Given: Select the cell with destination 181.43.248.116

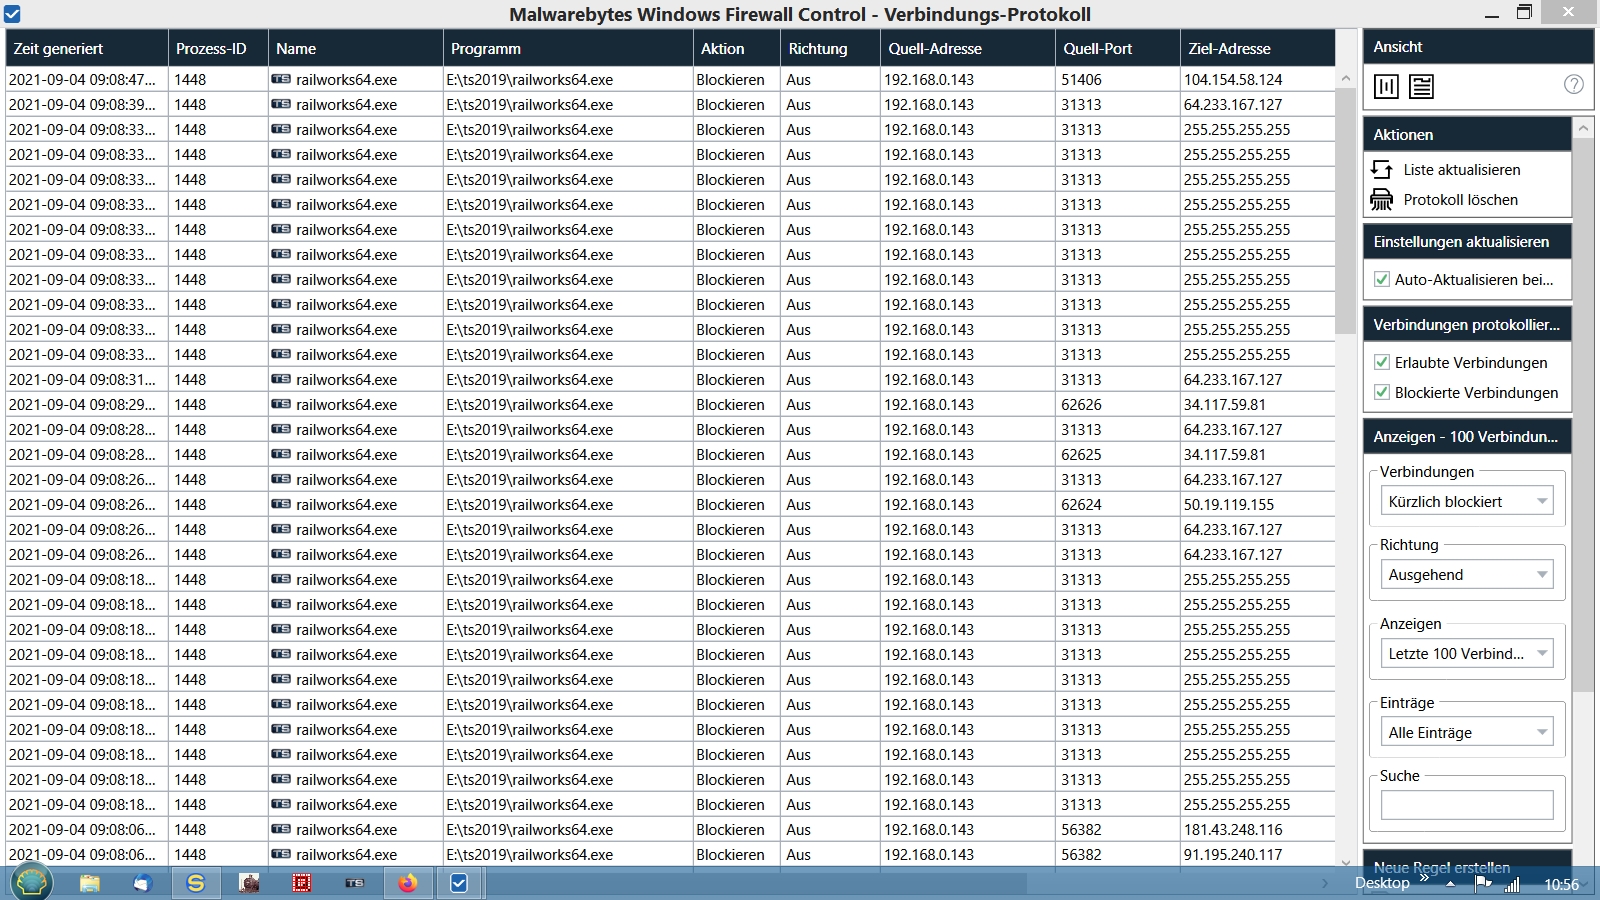Looking at the screenshot, I should coord(1258,829).
